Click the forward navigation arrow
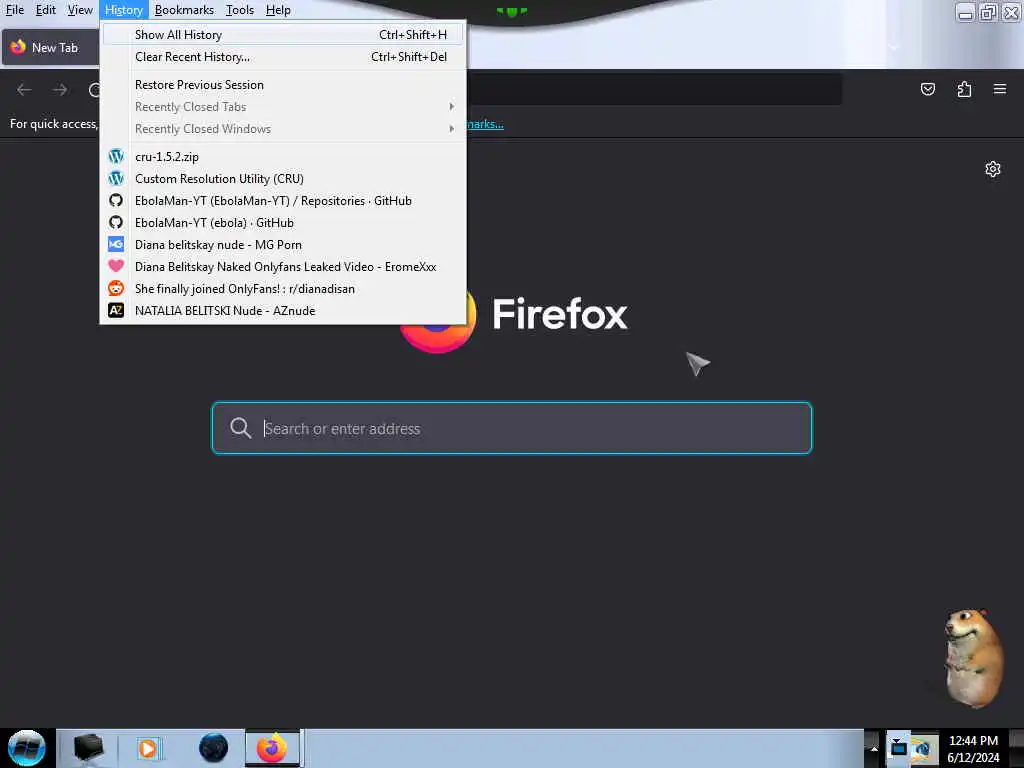Viewport: 1024px width, 768px height. pyautogui.click(x=60, y=89)
